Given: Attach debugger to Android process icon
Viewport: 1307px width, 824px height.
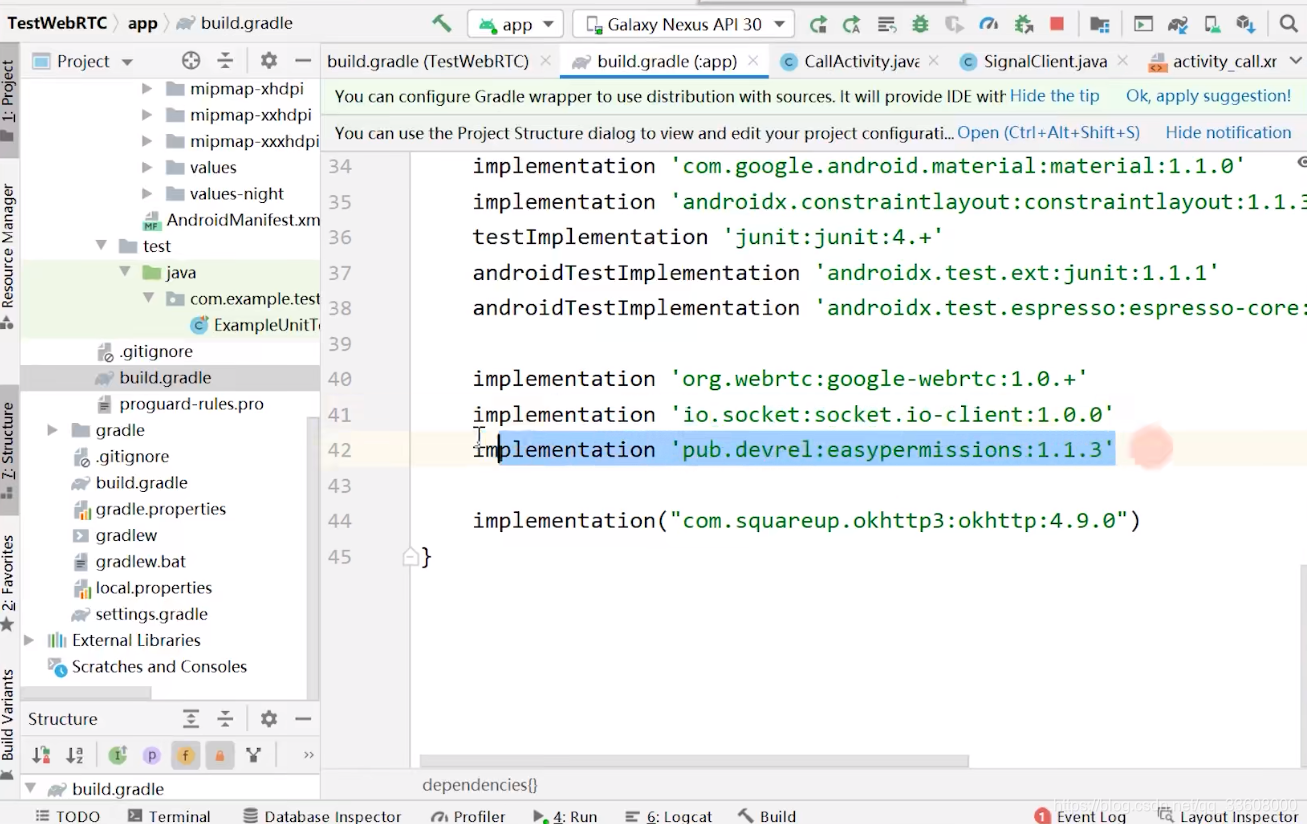Looking at the screenshot, I should (1023, 24).
